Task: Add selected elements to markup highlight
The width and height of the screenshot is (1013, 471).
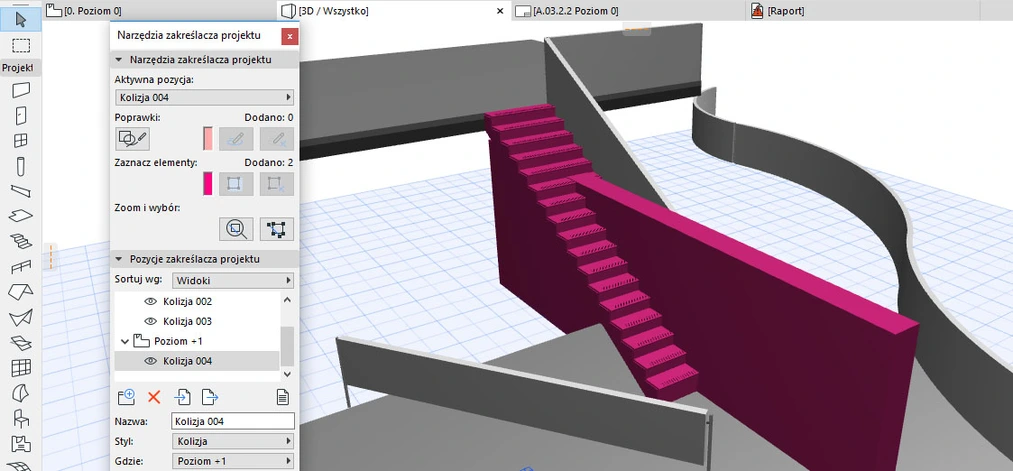Action: point(236,183)
